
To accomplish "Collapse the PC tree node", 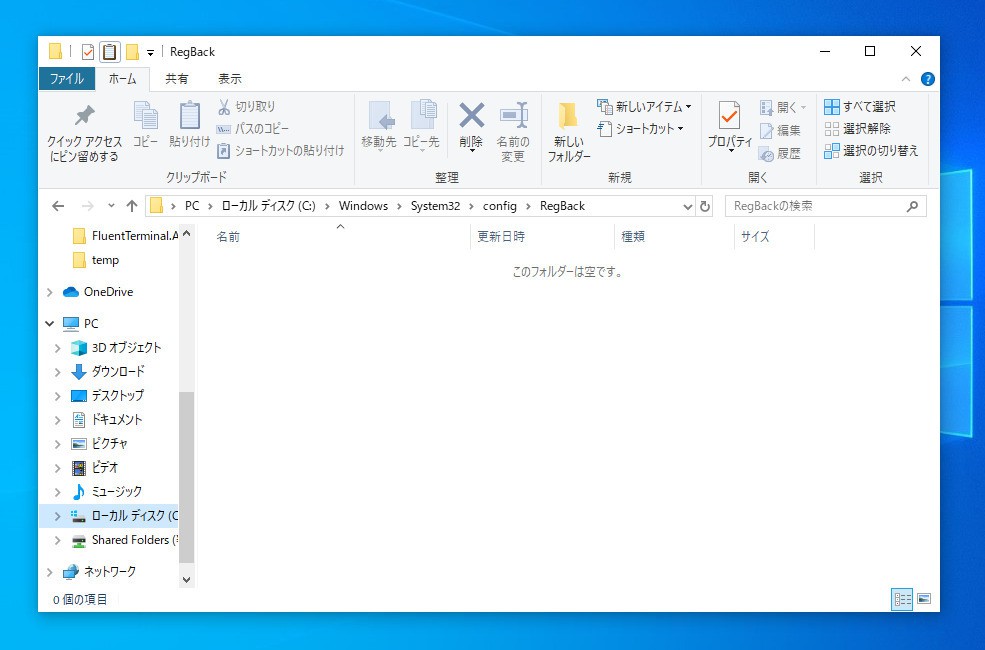I will click(x=50, y=324).
